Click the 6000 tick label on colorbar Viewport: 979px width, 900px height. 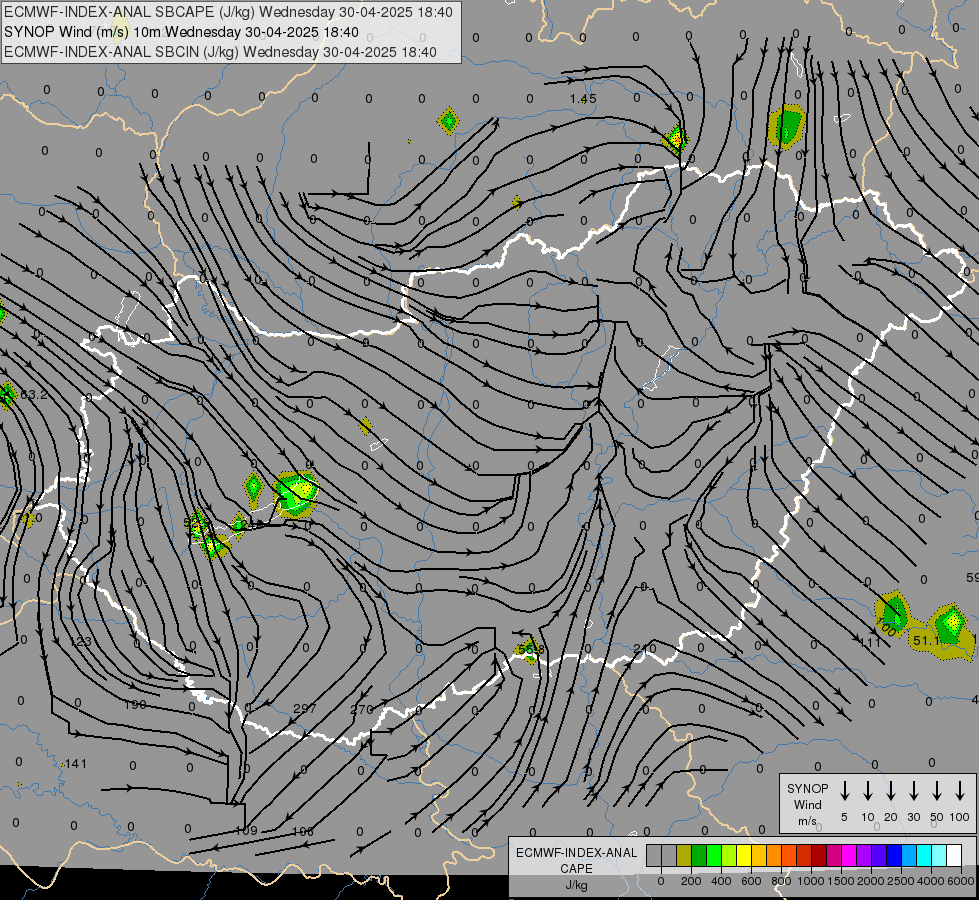[961, 881]
